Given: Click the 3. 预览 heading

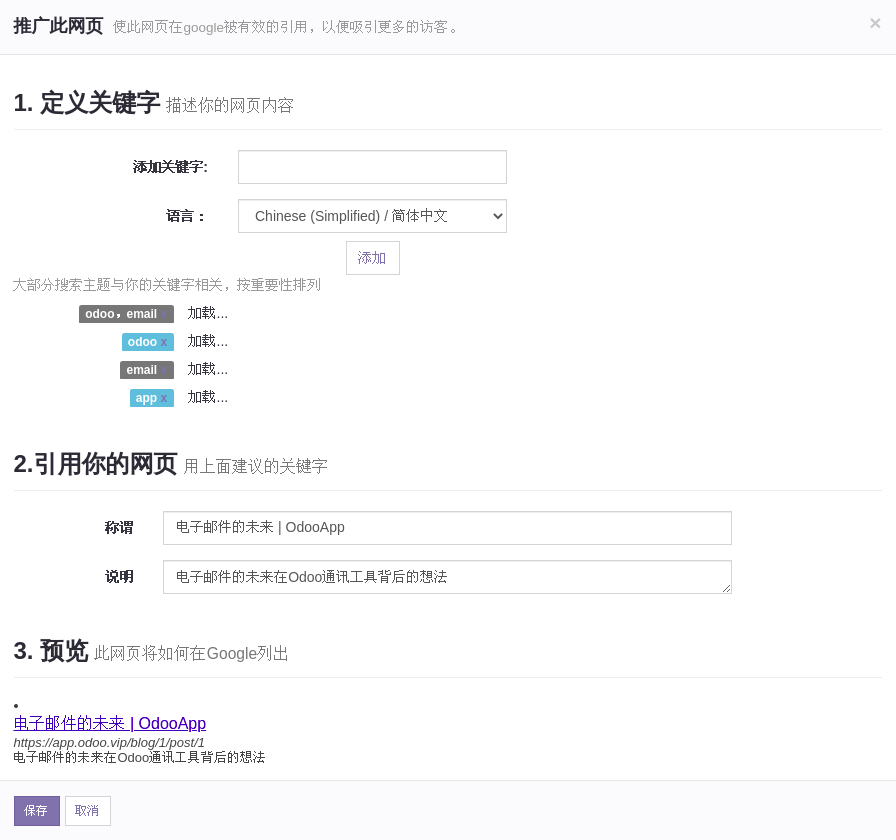Looking at the screenshot, I should 51,651.
